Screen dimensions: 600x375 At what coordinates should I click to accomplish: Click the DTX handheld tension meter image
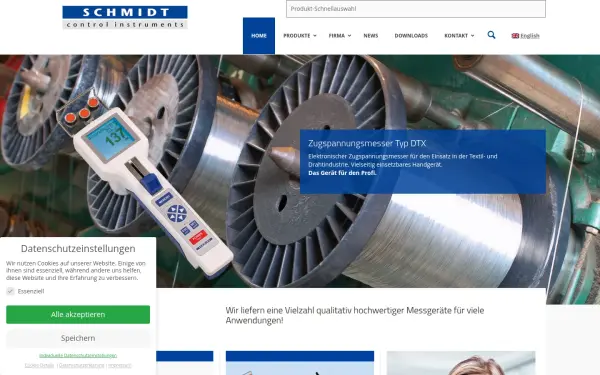pos(145,184)
